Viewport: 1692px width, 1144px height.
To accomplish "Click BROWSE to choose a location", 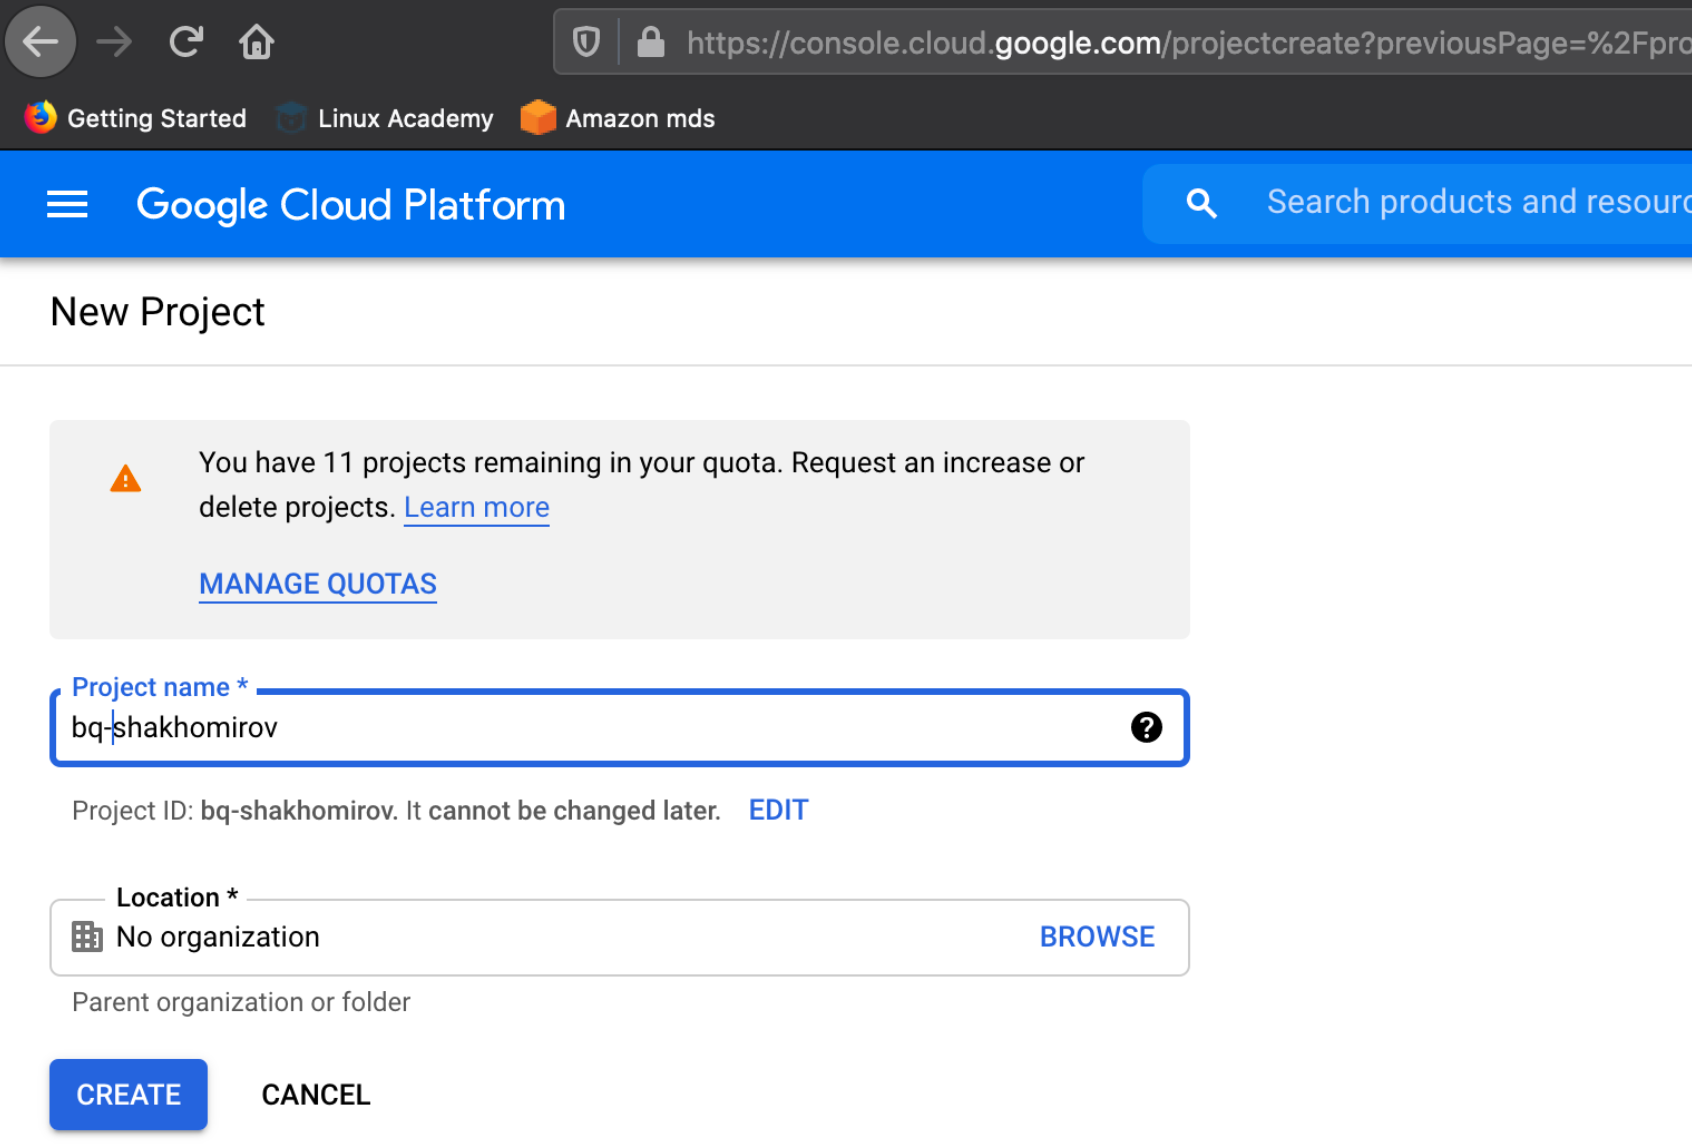I will pos(1097,937).
